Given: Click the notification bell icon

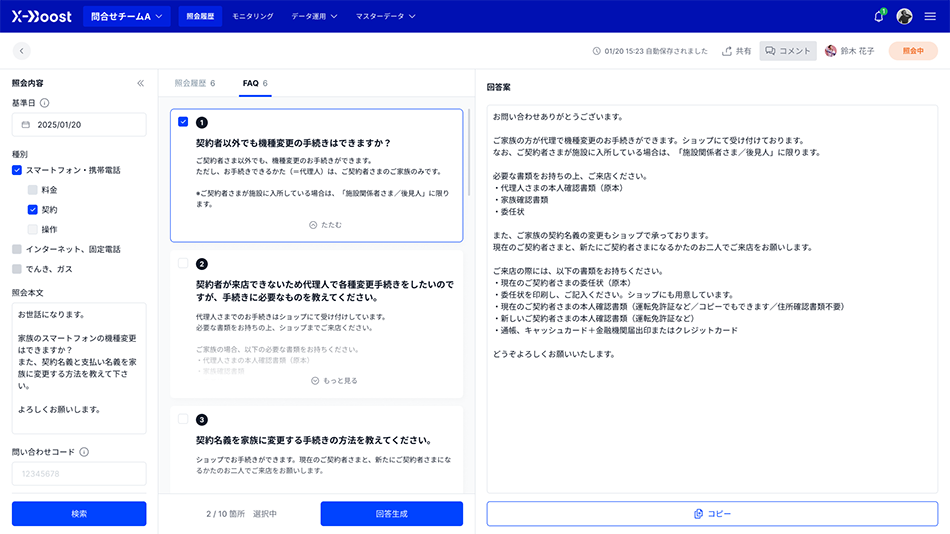Looking at the screenshot, I should pos(879,16).
